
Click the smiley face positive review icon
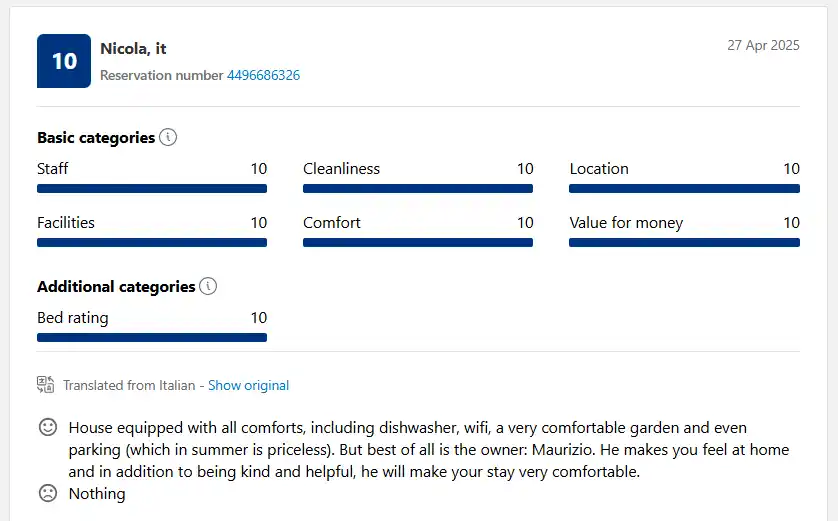click(48, 427)
